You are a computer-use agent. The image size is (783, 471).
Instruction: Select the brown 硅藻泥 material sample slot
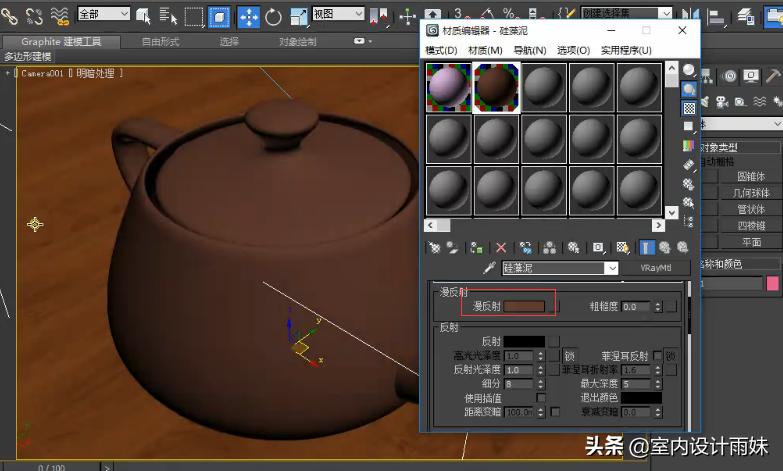(x=496, y=87)
